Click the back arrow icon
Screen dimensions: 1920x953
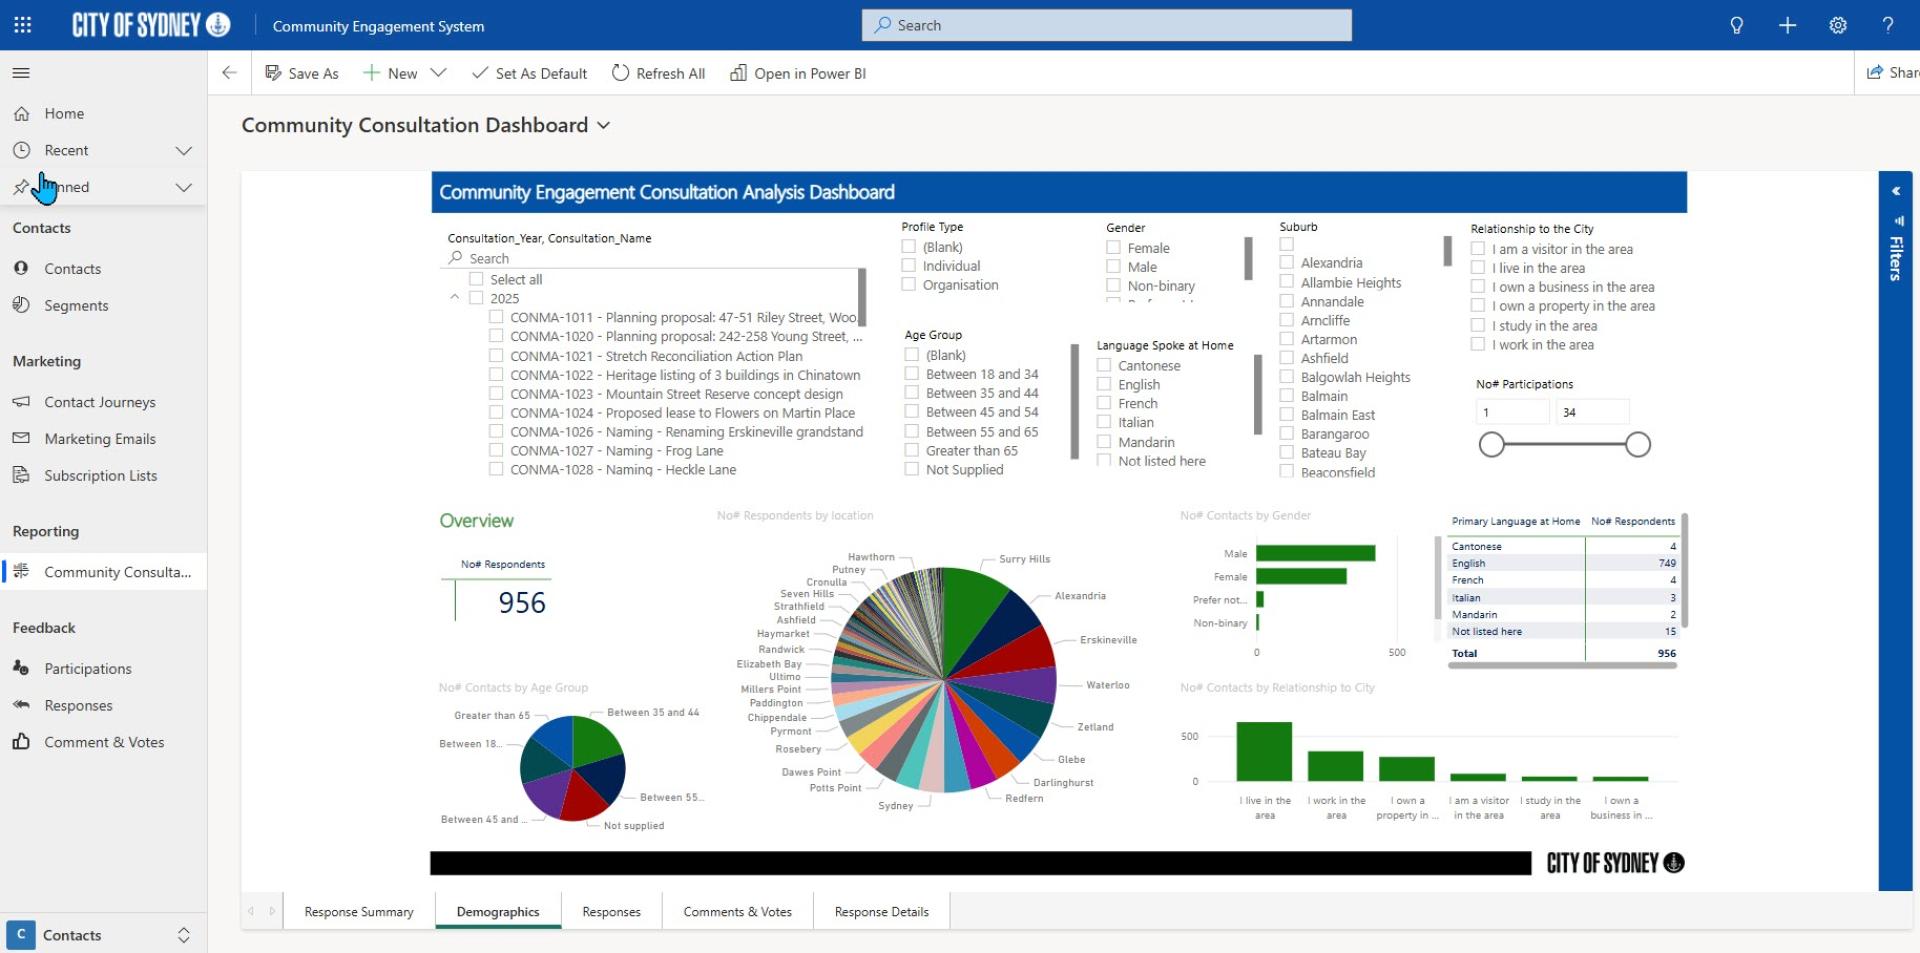229,73
